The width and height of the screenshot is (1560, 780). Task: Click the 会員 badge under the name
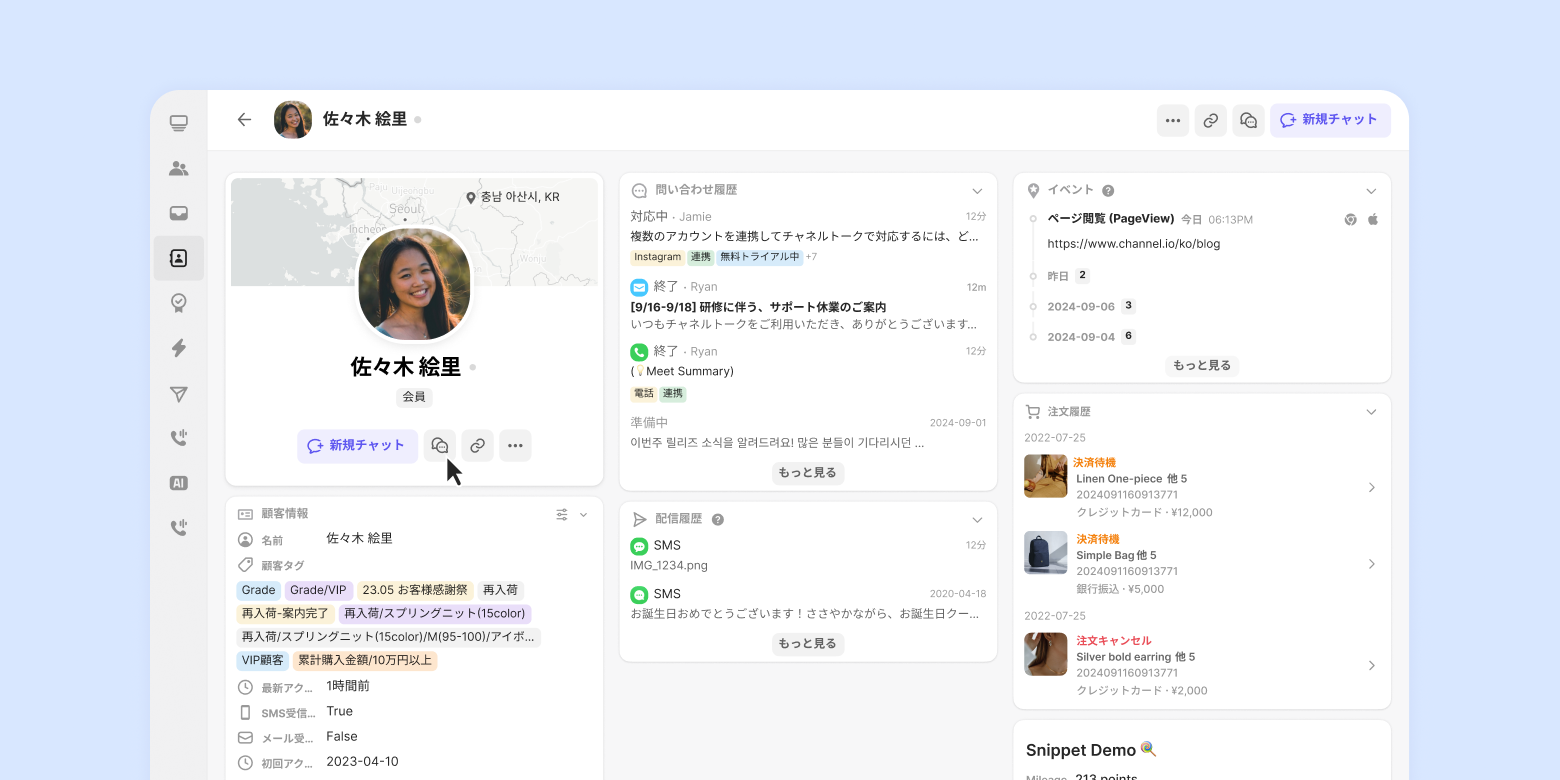click(x=414, y=397)
